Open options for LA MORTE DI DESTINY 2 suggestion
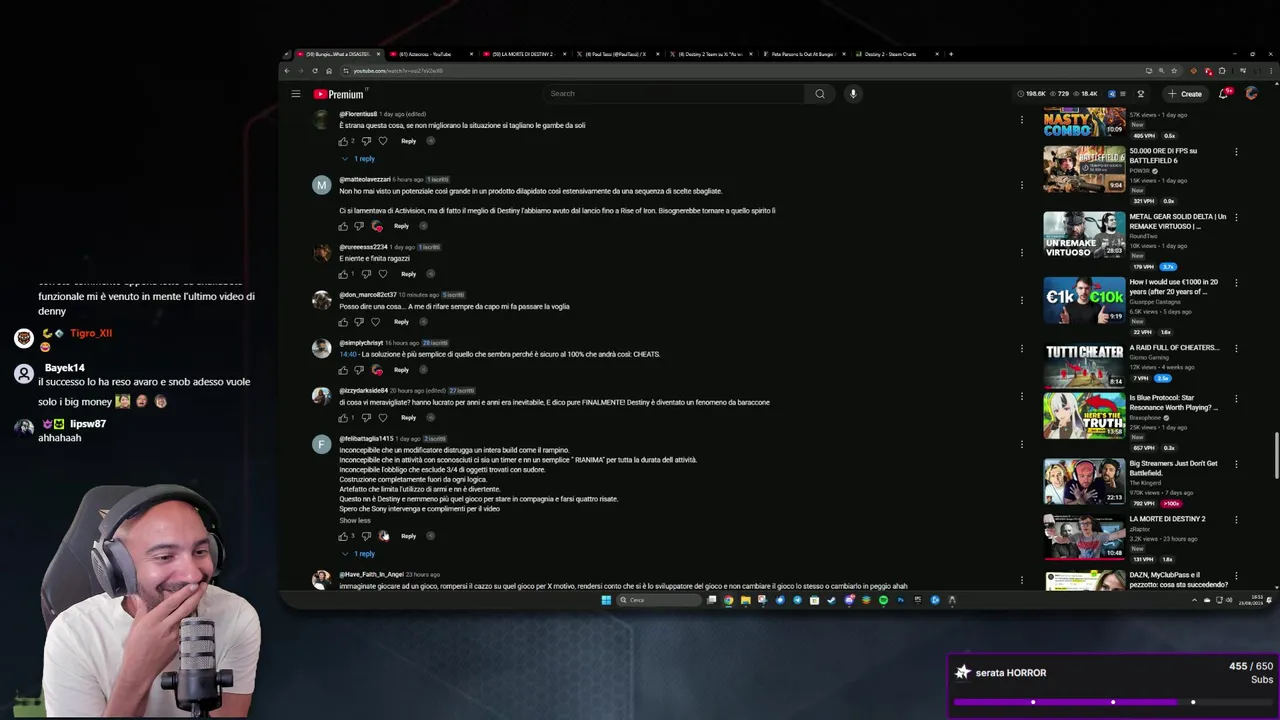Viewport: 1280px width, 720px height. (1236, 520)
